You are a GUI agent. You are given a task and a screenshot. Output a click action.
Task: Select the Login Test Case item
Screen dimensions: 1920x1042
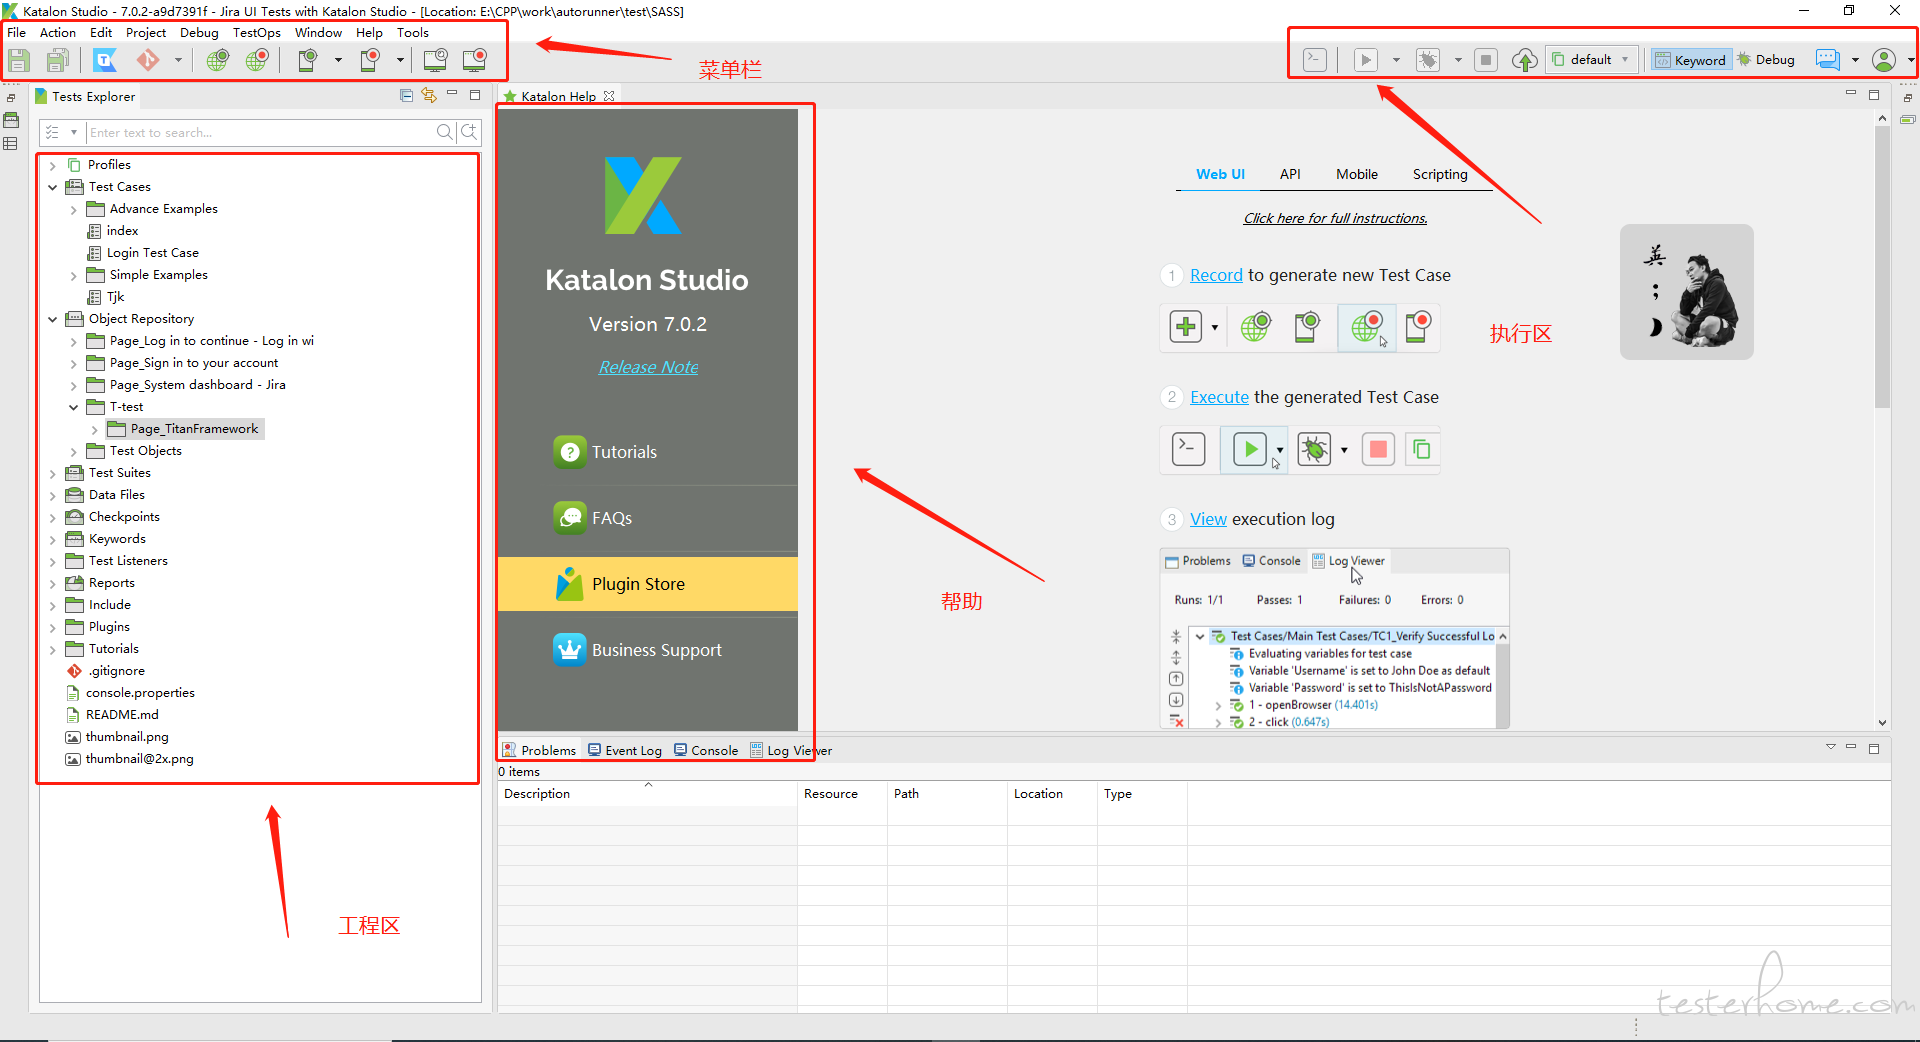[x=152, y=253]
